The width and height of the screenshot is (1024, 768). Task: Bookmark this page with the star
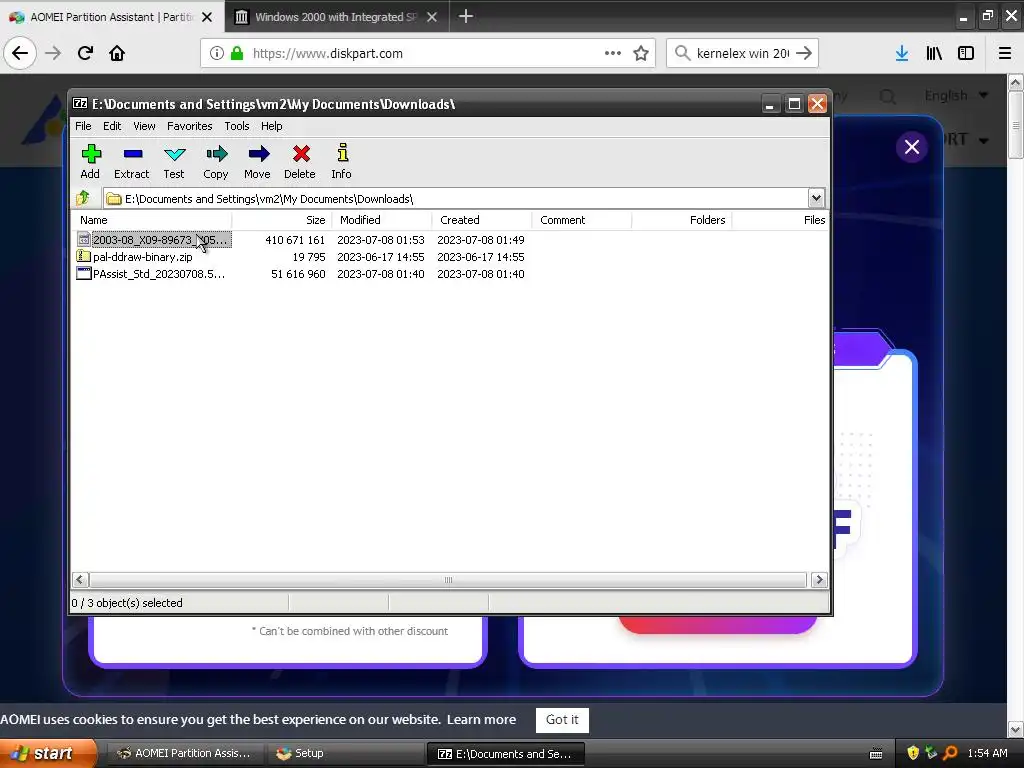click(x=641, y=53)
